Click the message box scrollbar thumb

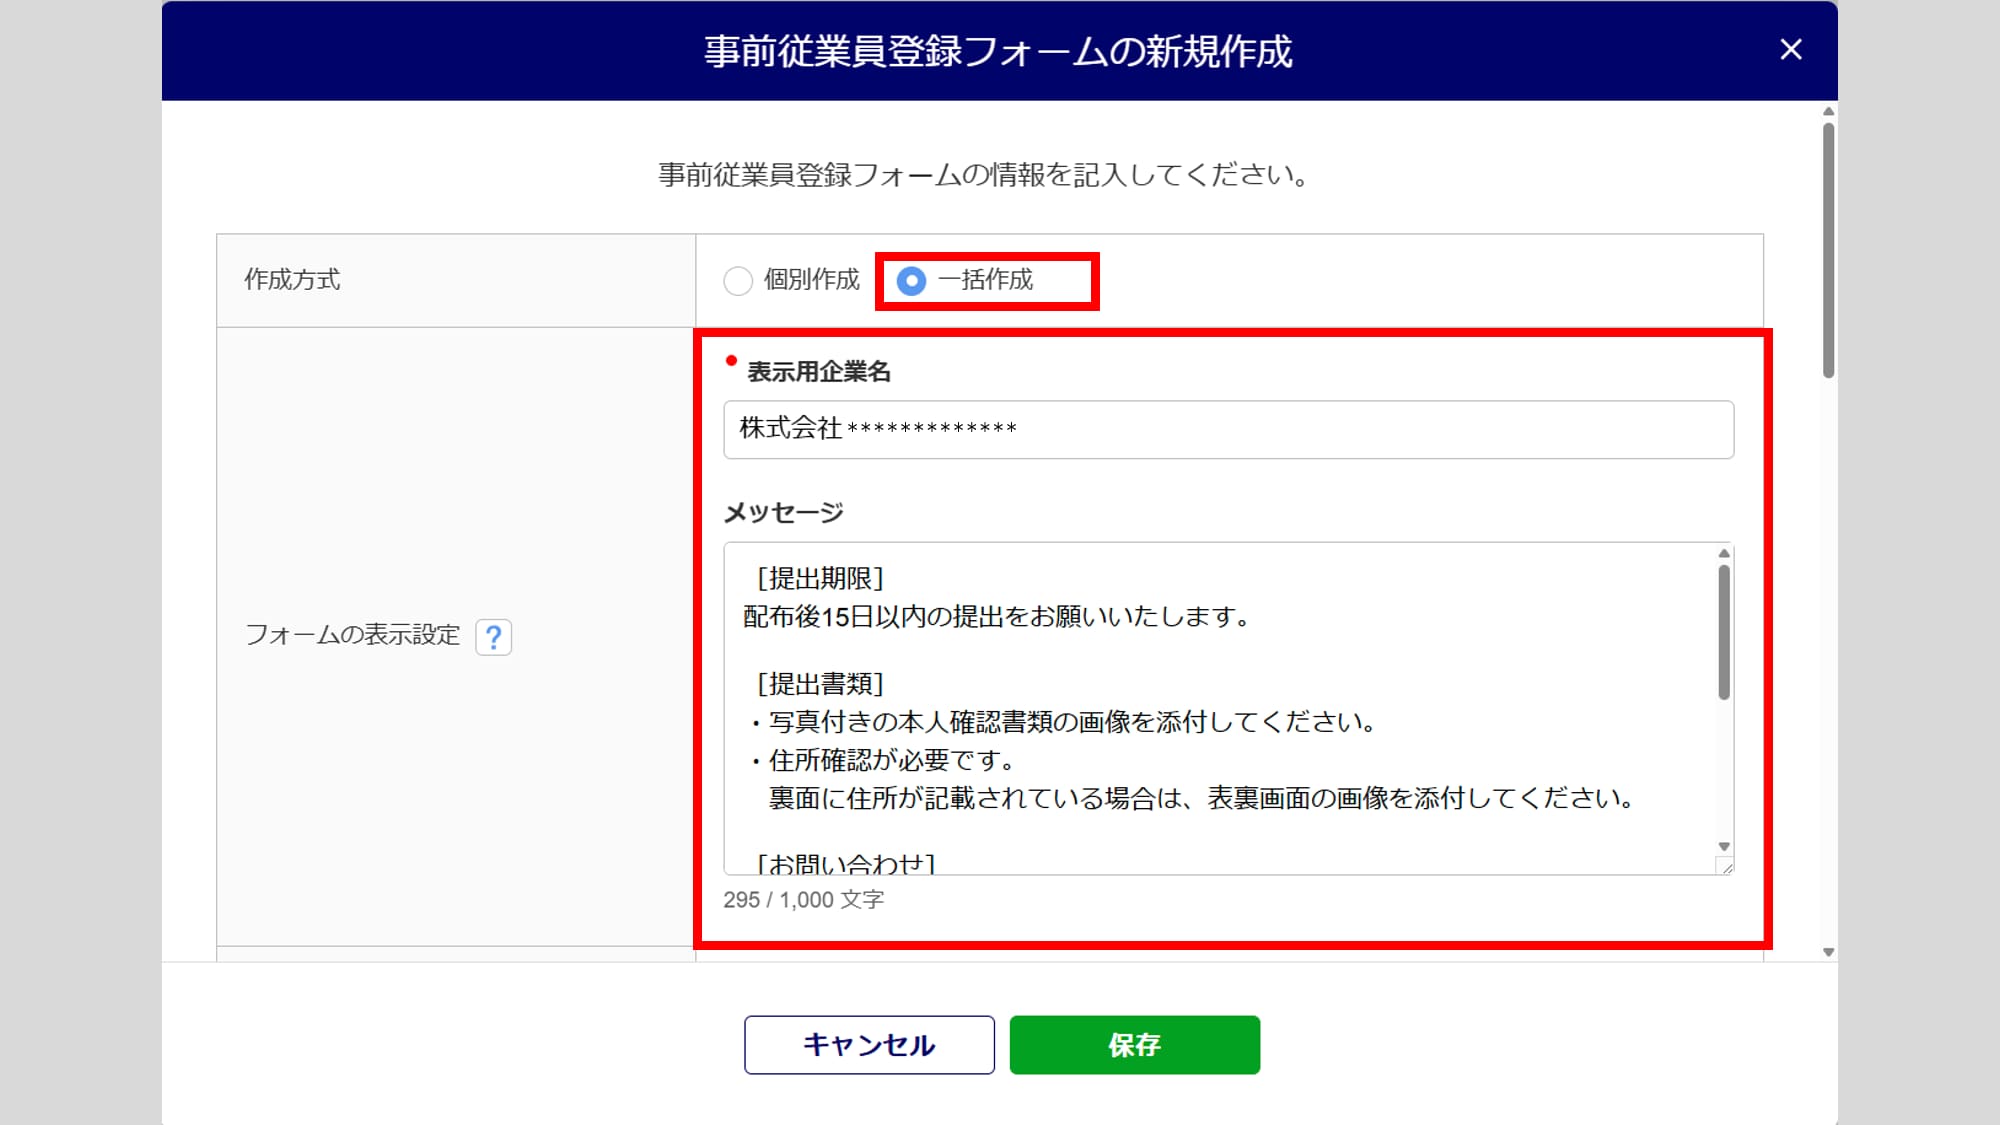1724,632
